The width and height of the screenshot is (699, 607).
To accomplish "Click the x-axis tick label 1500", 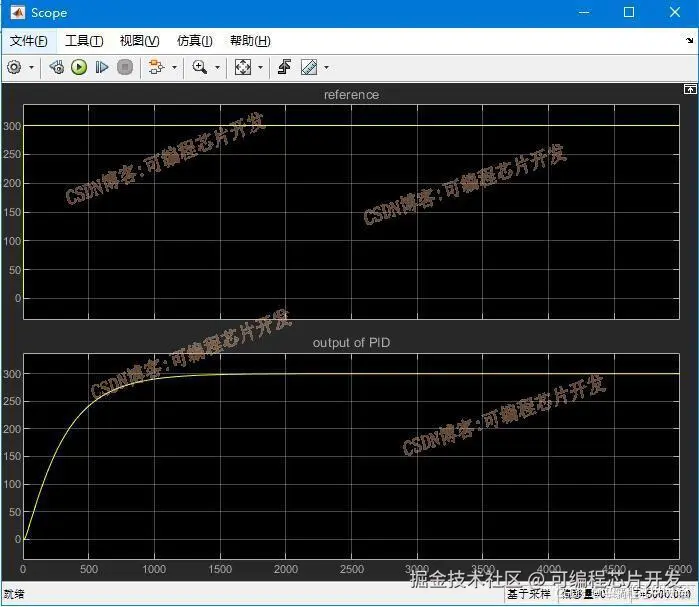I will coord(220,569).
